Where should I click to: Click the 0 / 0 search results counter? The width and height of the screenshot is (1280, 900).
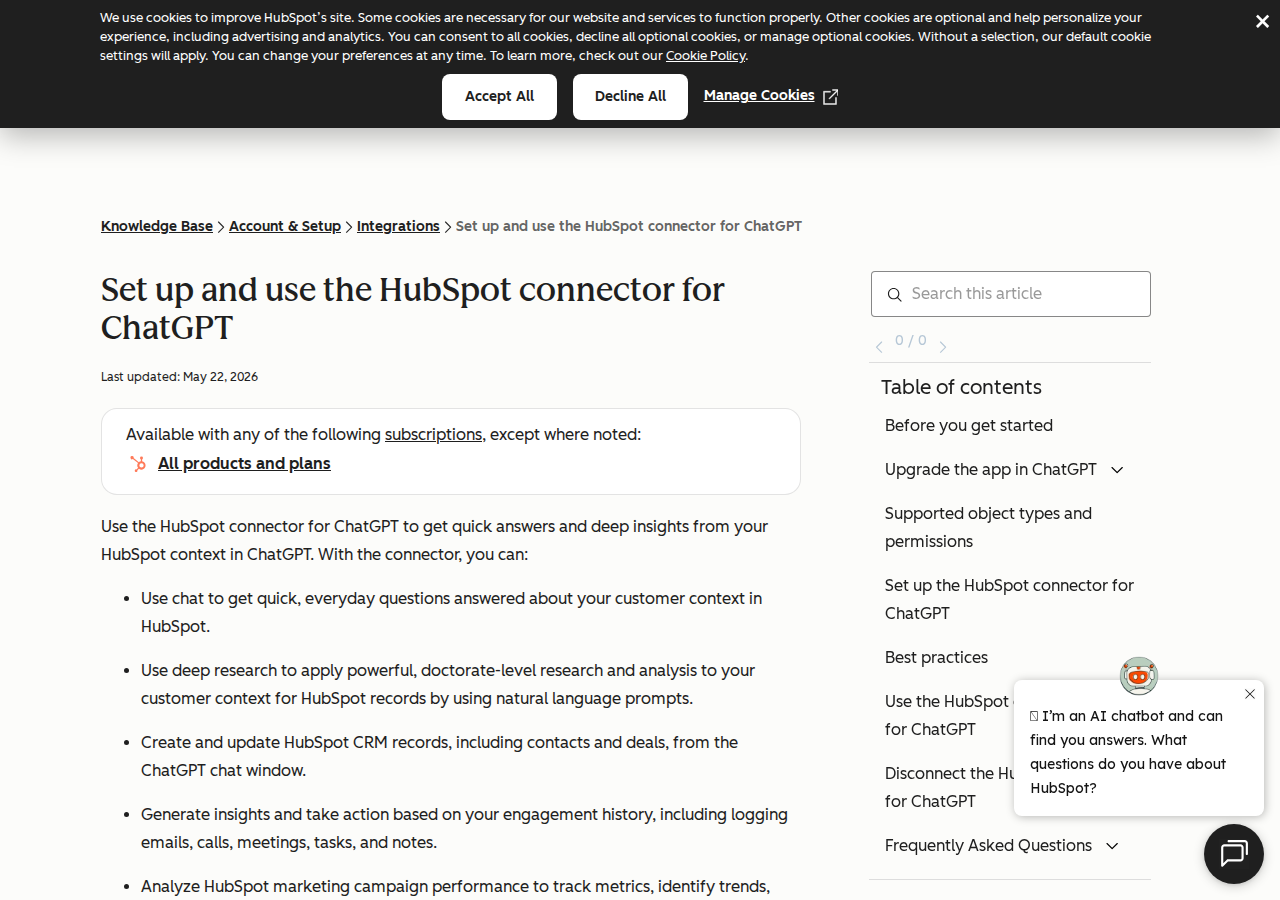910,340
